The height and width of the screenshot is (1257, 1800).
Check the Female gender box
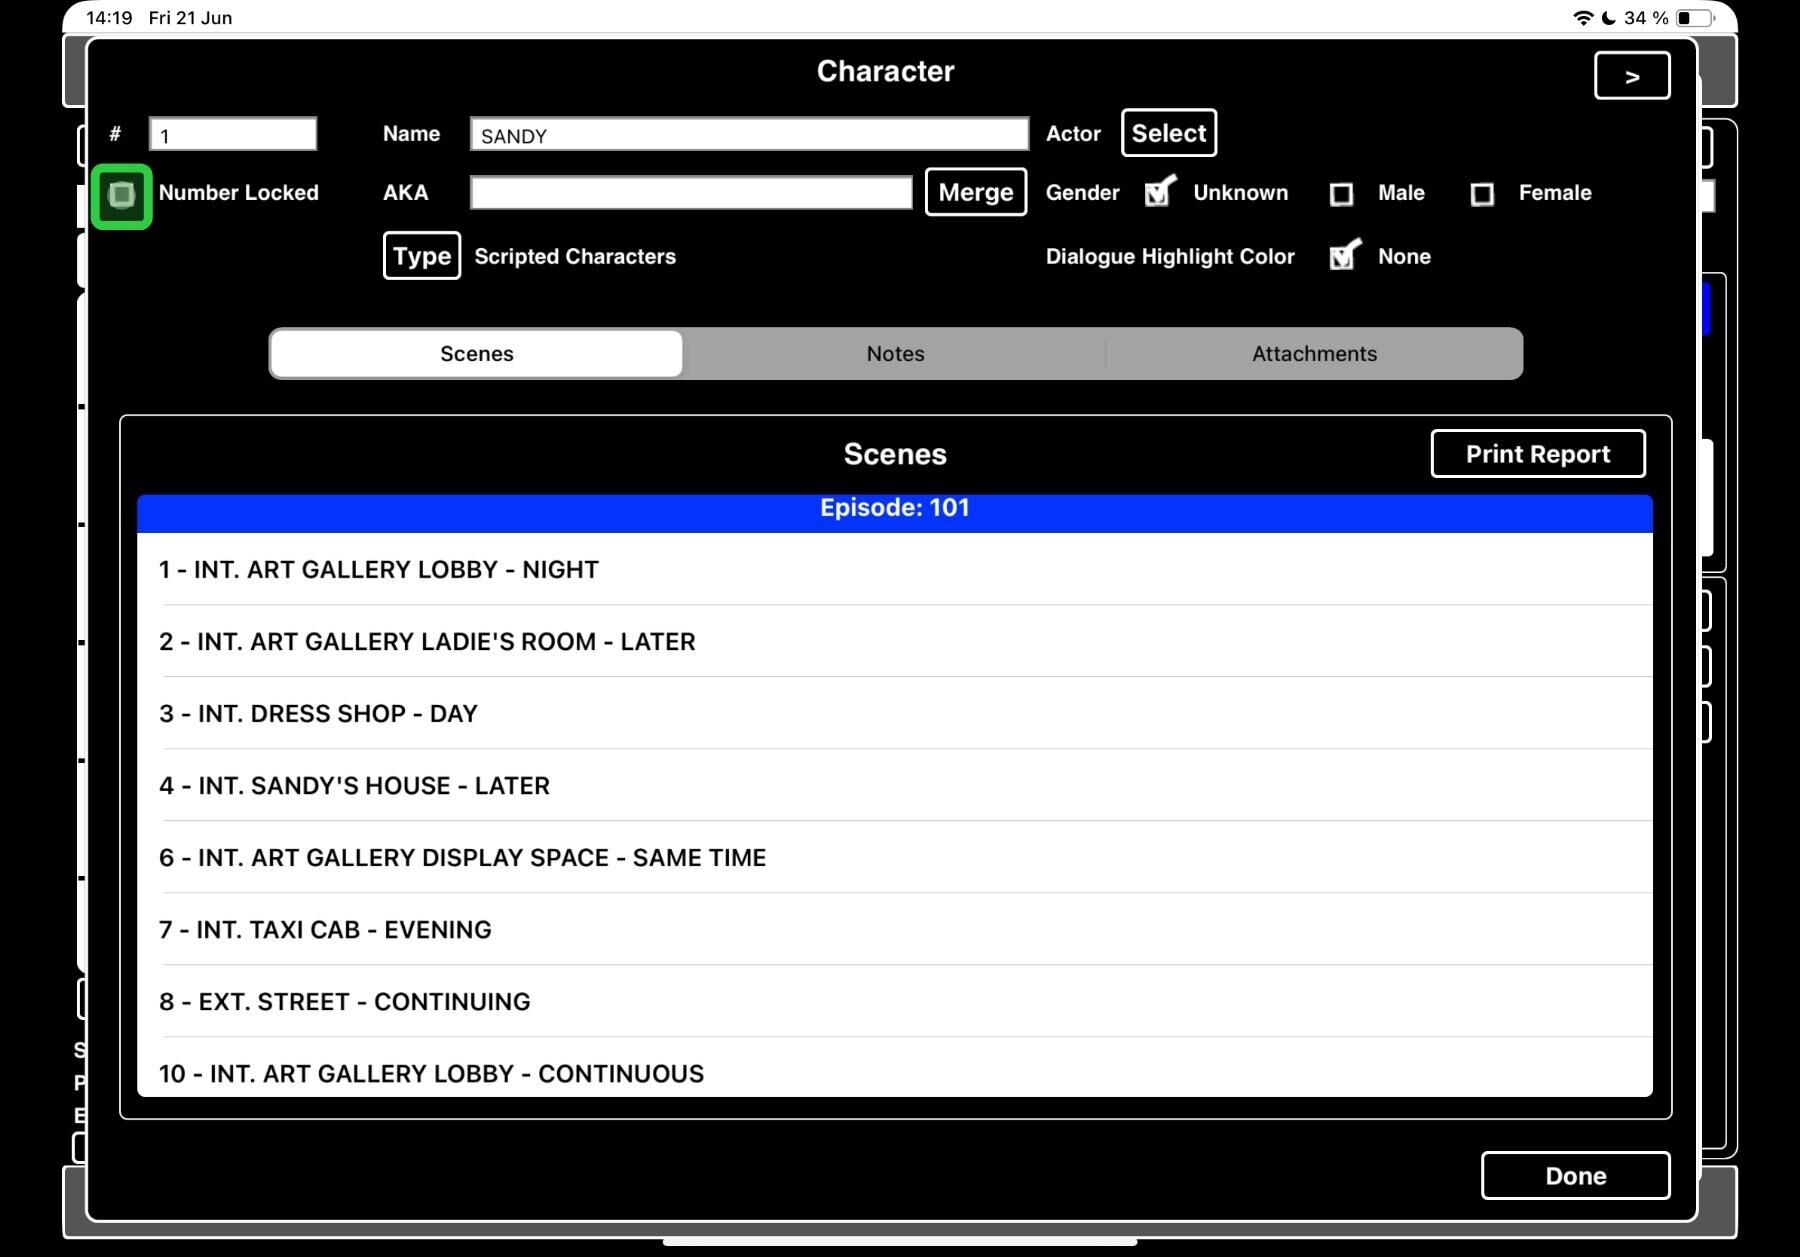coord(1482,194)
